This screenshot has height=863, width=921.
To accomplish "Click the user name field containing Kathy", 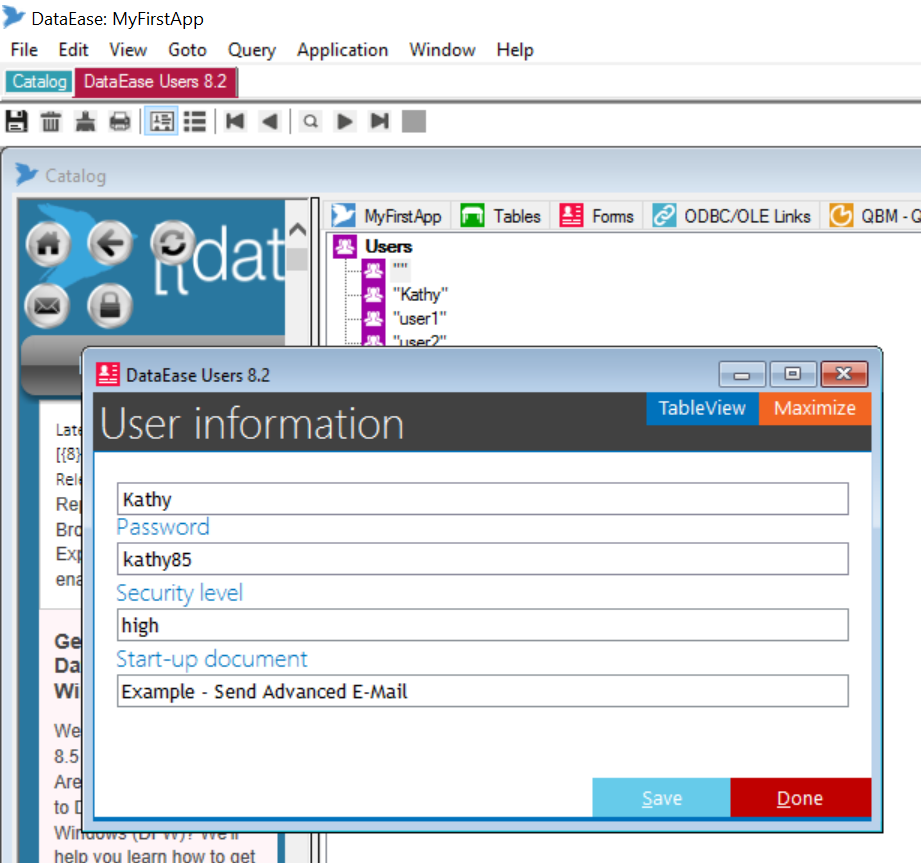I will (483, 499).
